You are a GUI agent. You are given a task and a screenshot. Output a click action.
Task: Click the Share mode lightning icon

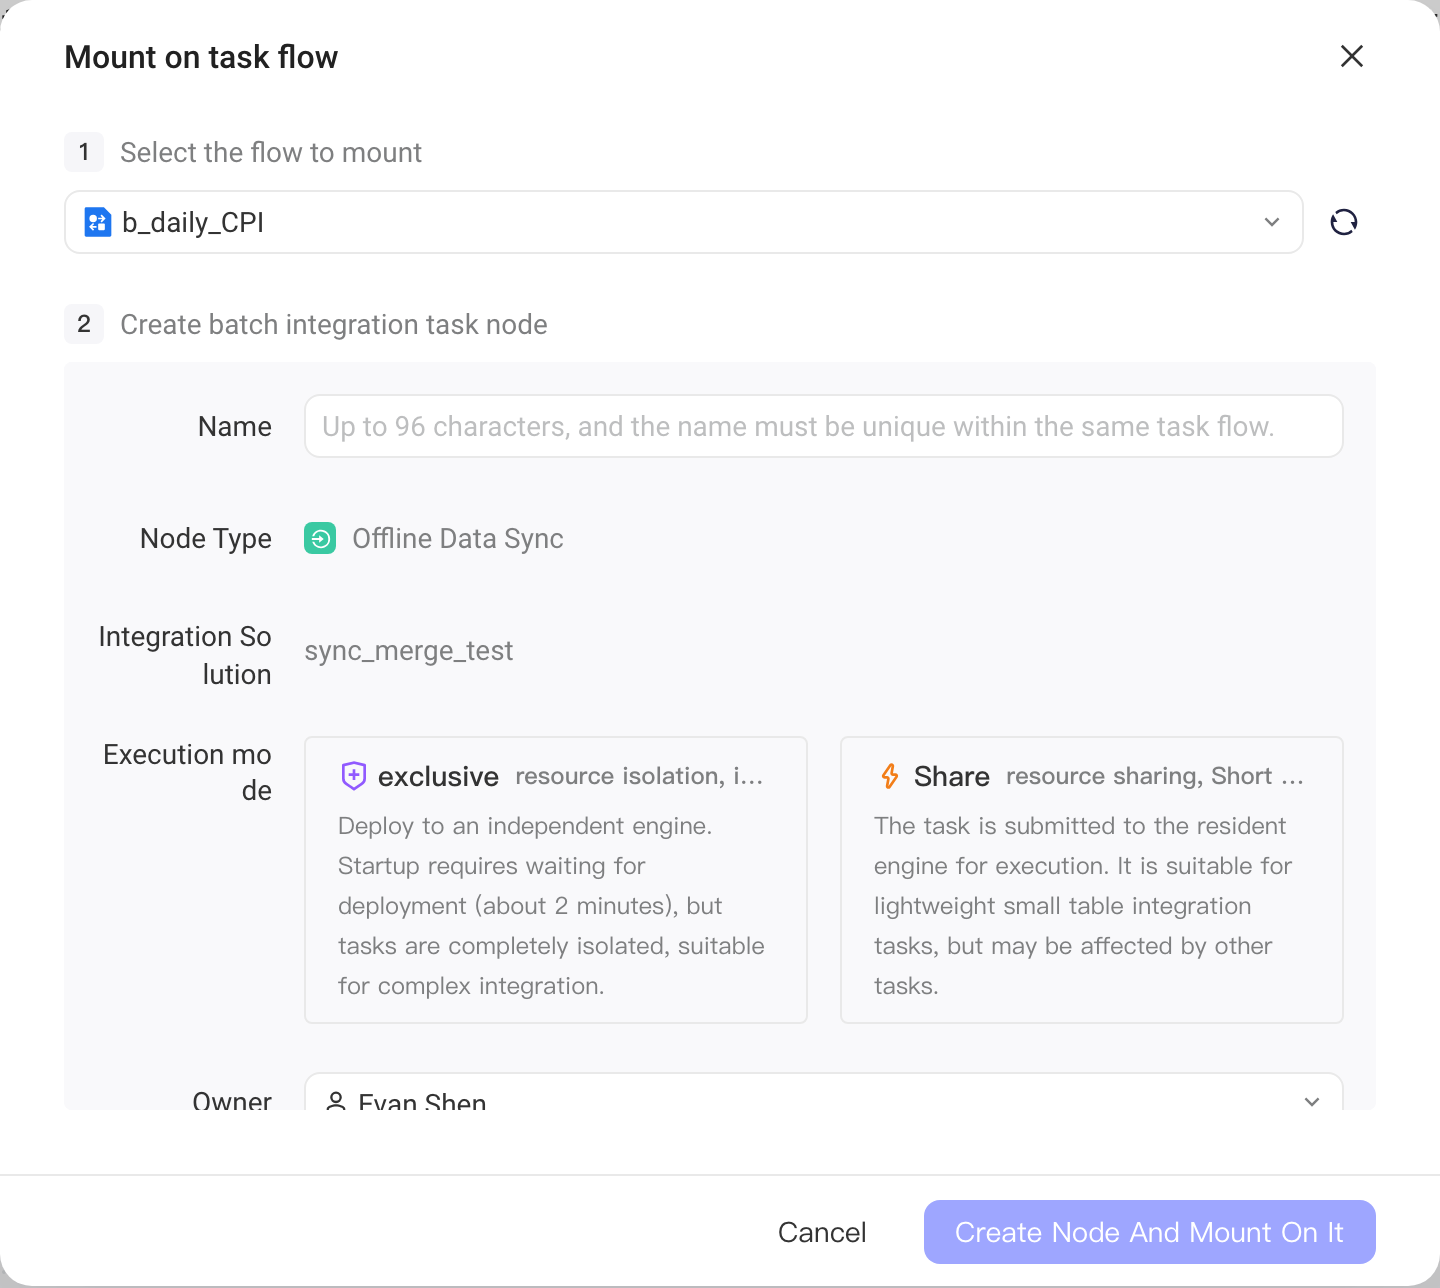pyautogui.click(x=889, y=776)
